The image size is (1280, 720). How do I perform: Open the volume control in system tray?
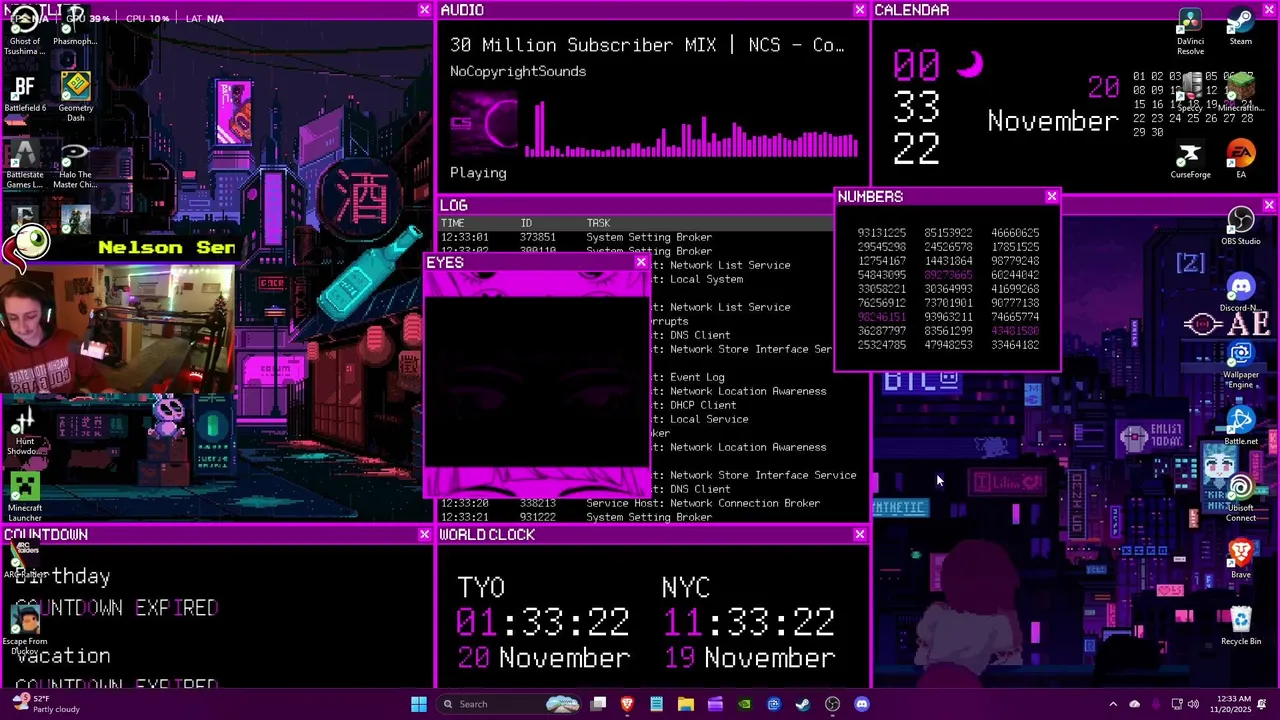click(1193, 704)
